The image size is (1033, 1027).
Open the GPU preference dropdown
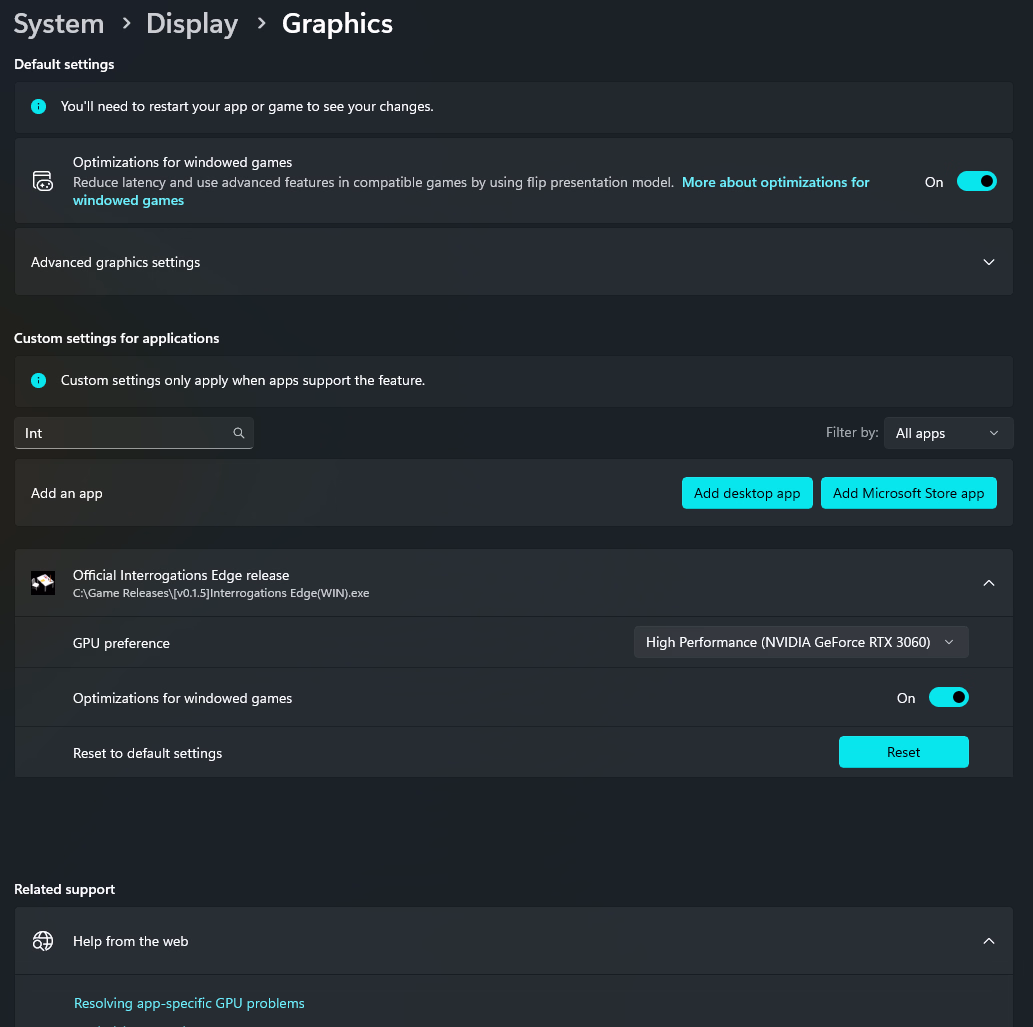[x=800, y=642]
